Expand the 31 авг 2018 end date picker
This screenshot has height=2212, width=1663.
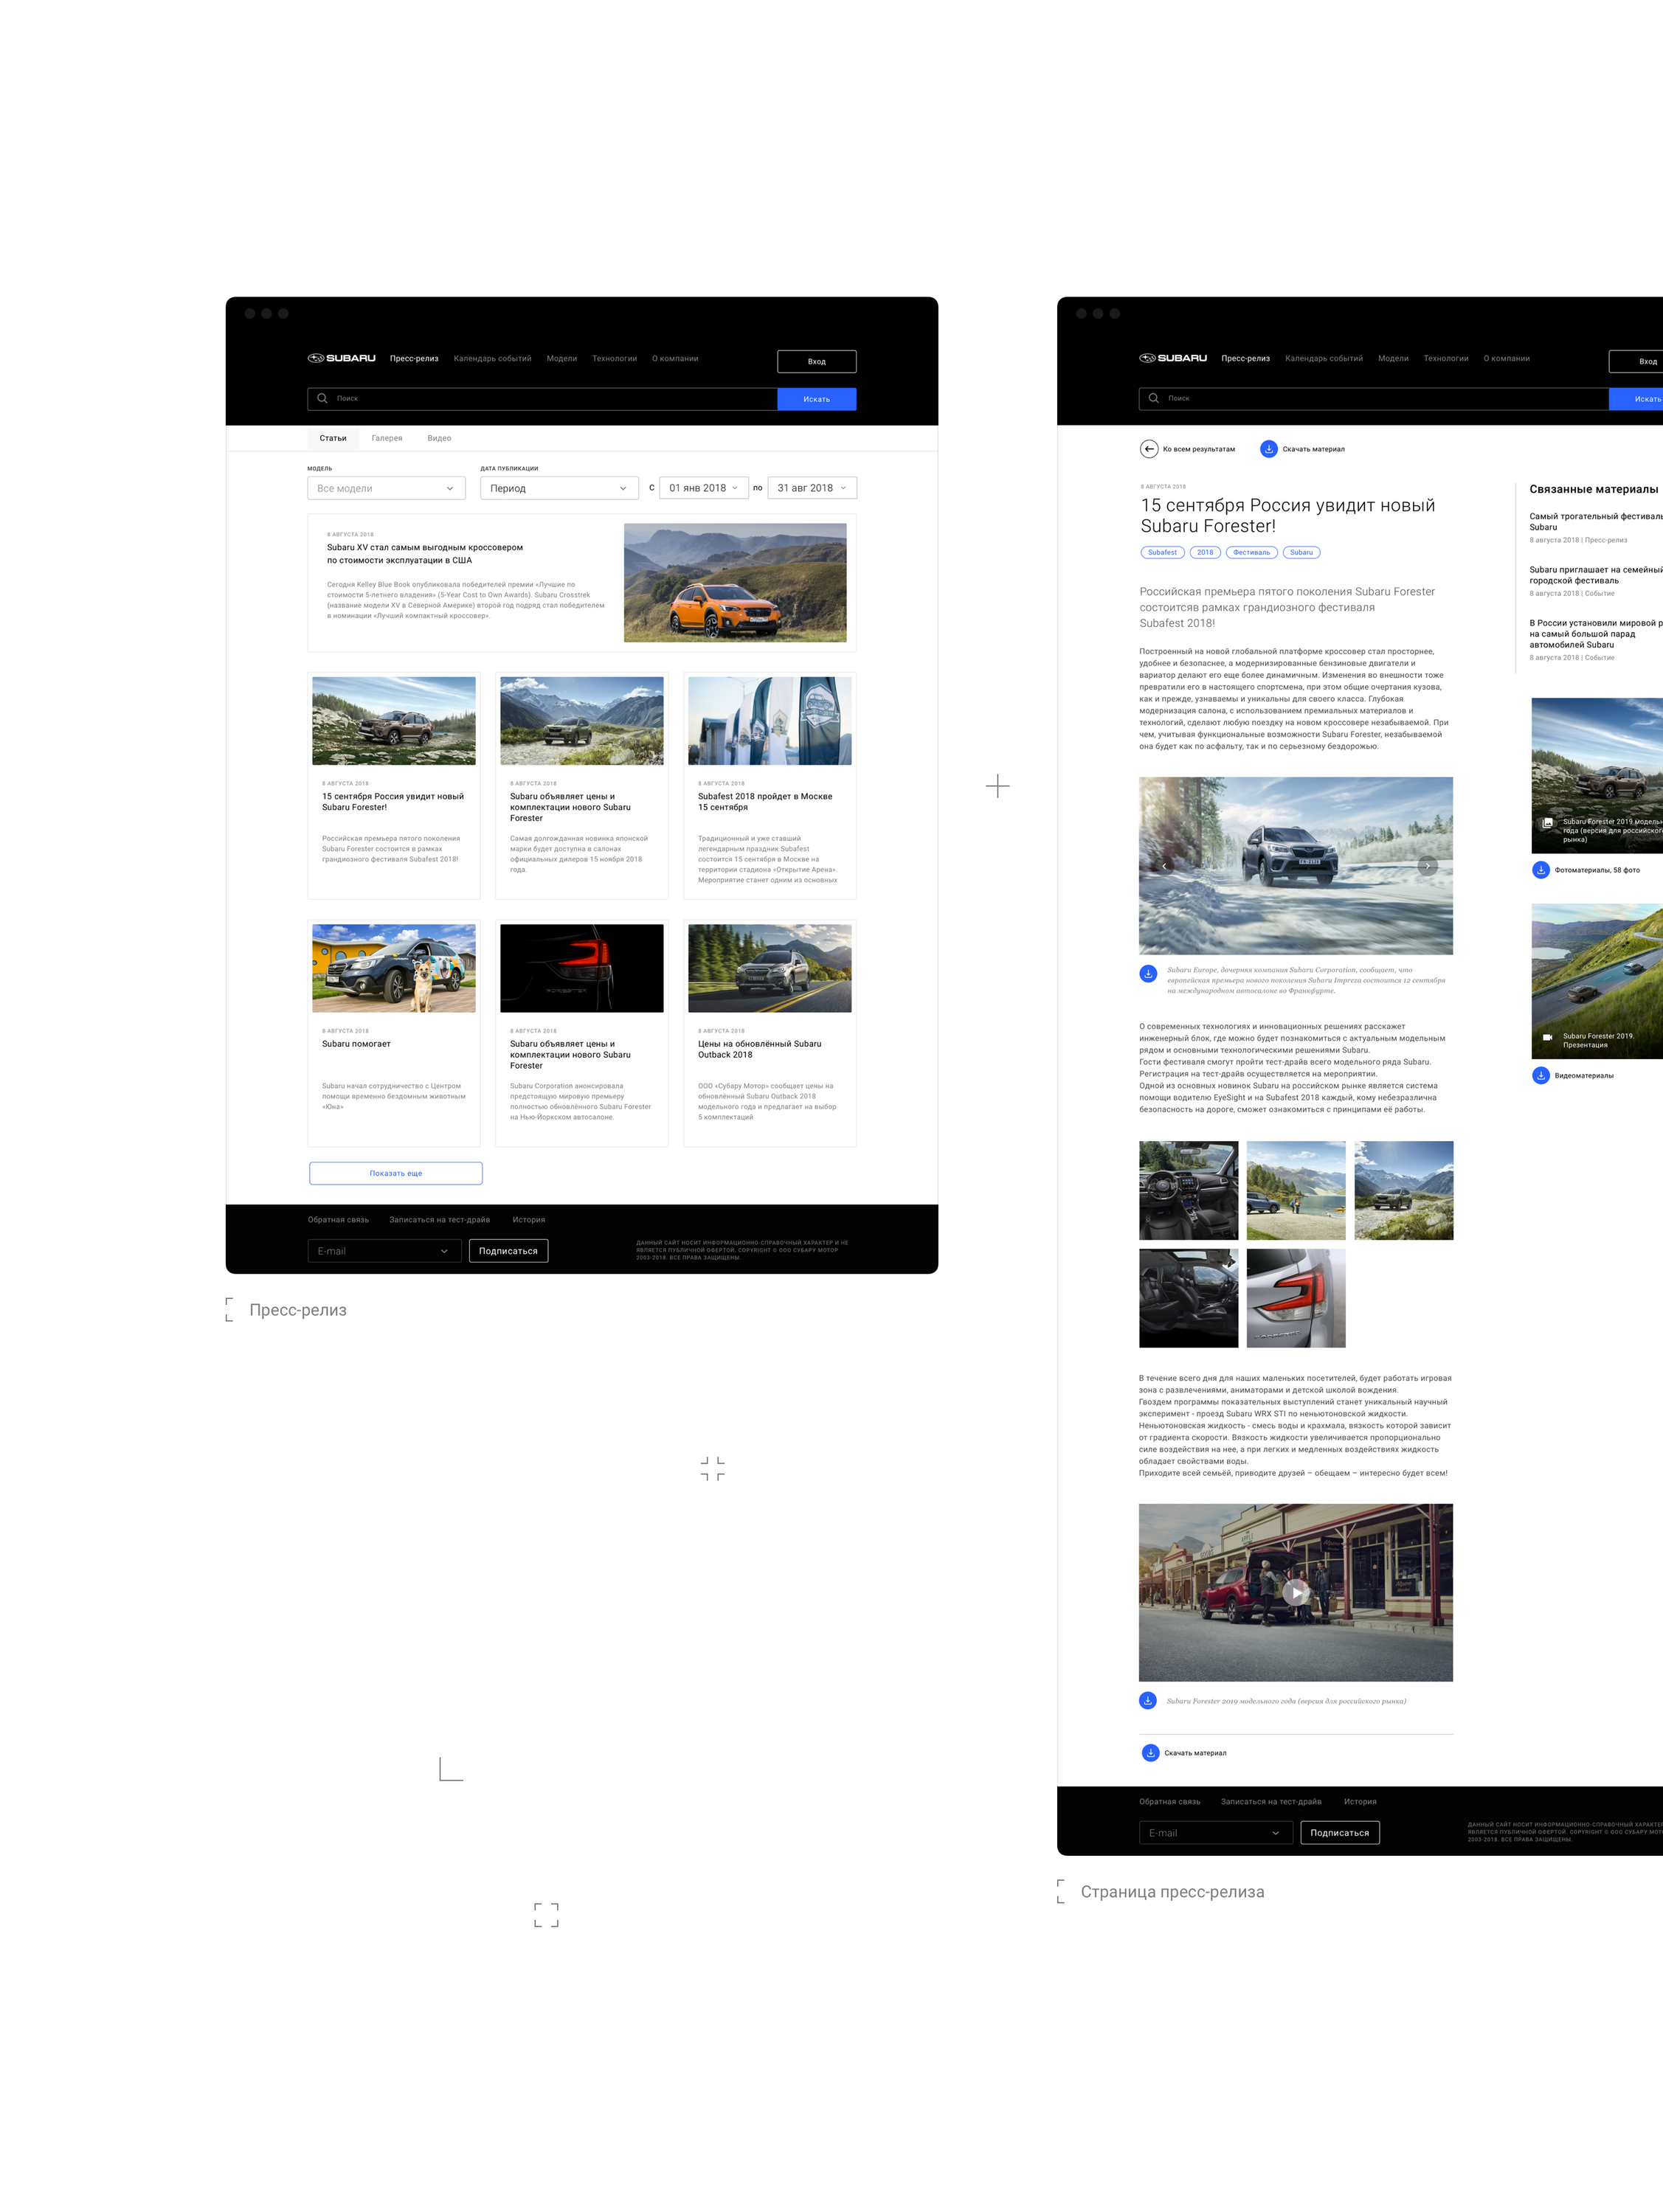coord(812,488)
